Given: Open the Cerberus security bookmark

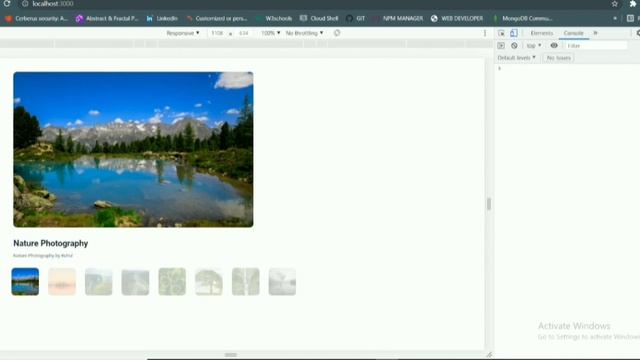Looking at the screenshot, I should [36, 18].
